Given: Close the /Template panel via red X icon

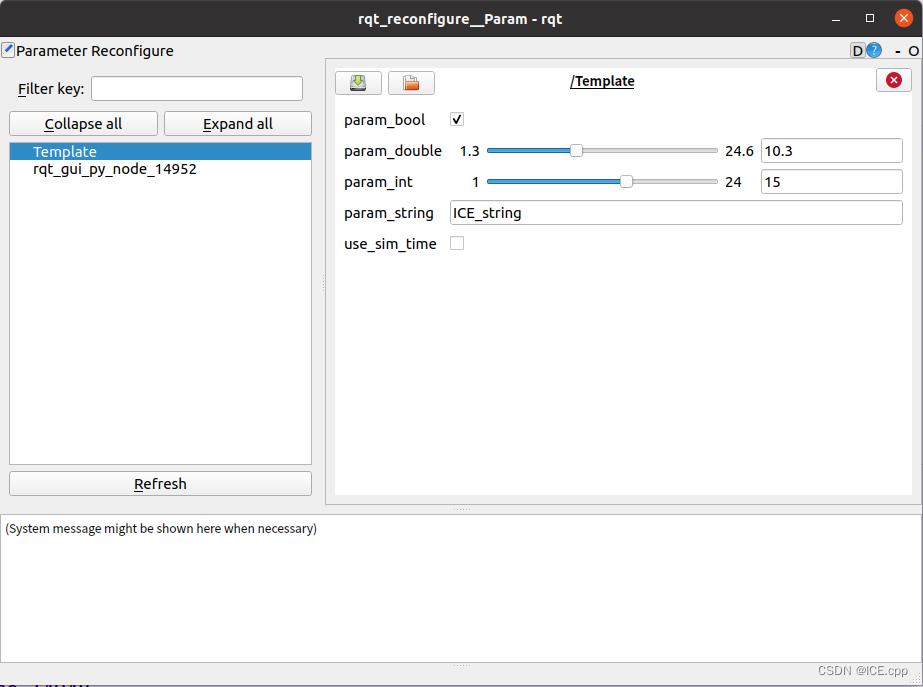Looking at the screenshot, I should click(x=893, y=80).
